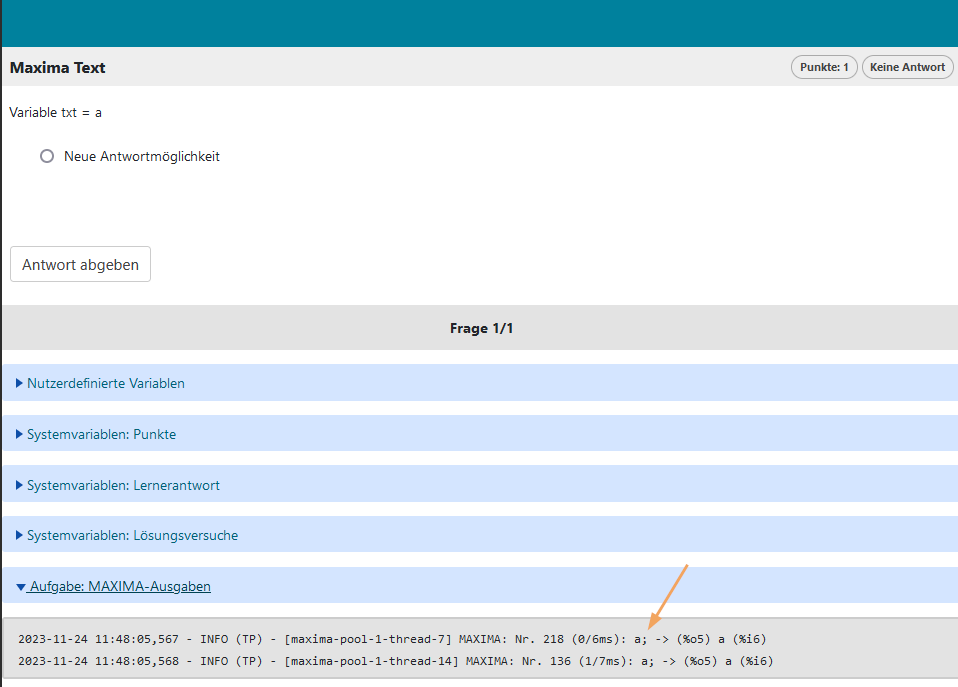Click the maxima-pool-1-thread-7 log line
This screenshot has width=958, height=687.
point(392,639)
